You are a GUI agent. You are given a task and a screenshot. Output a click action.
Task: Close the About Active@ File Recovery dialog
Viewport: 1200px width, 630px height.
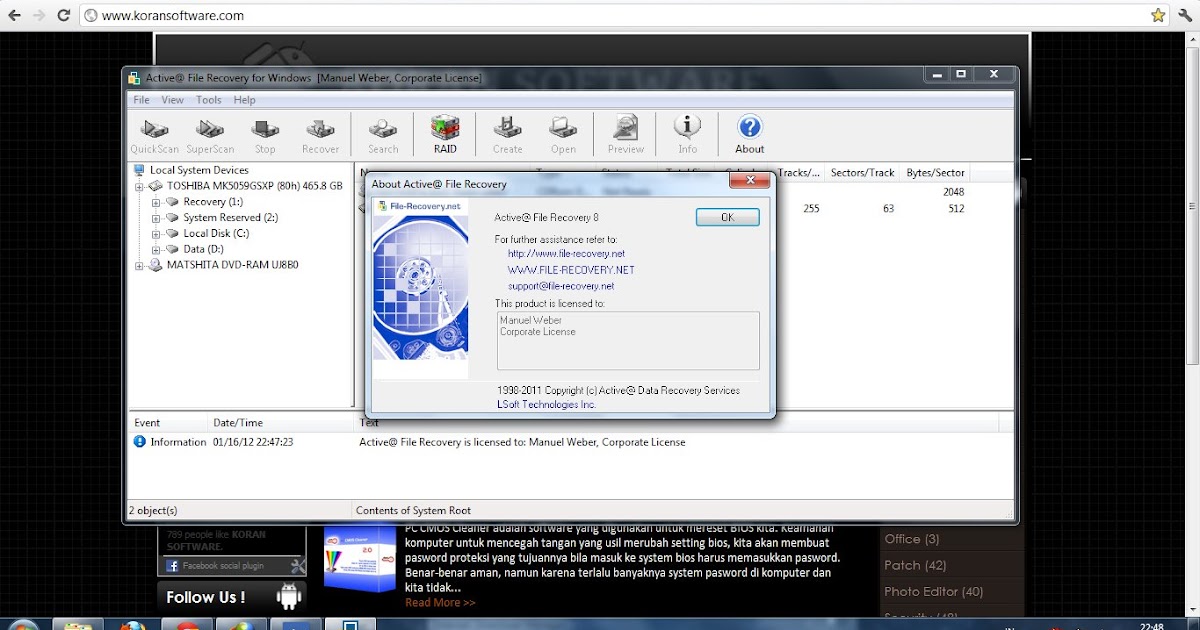click(x=748, y=182)
